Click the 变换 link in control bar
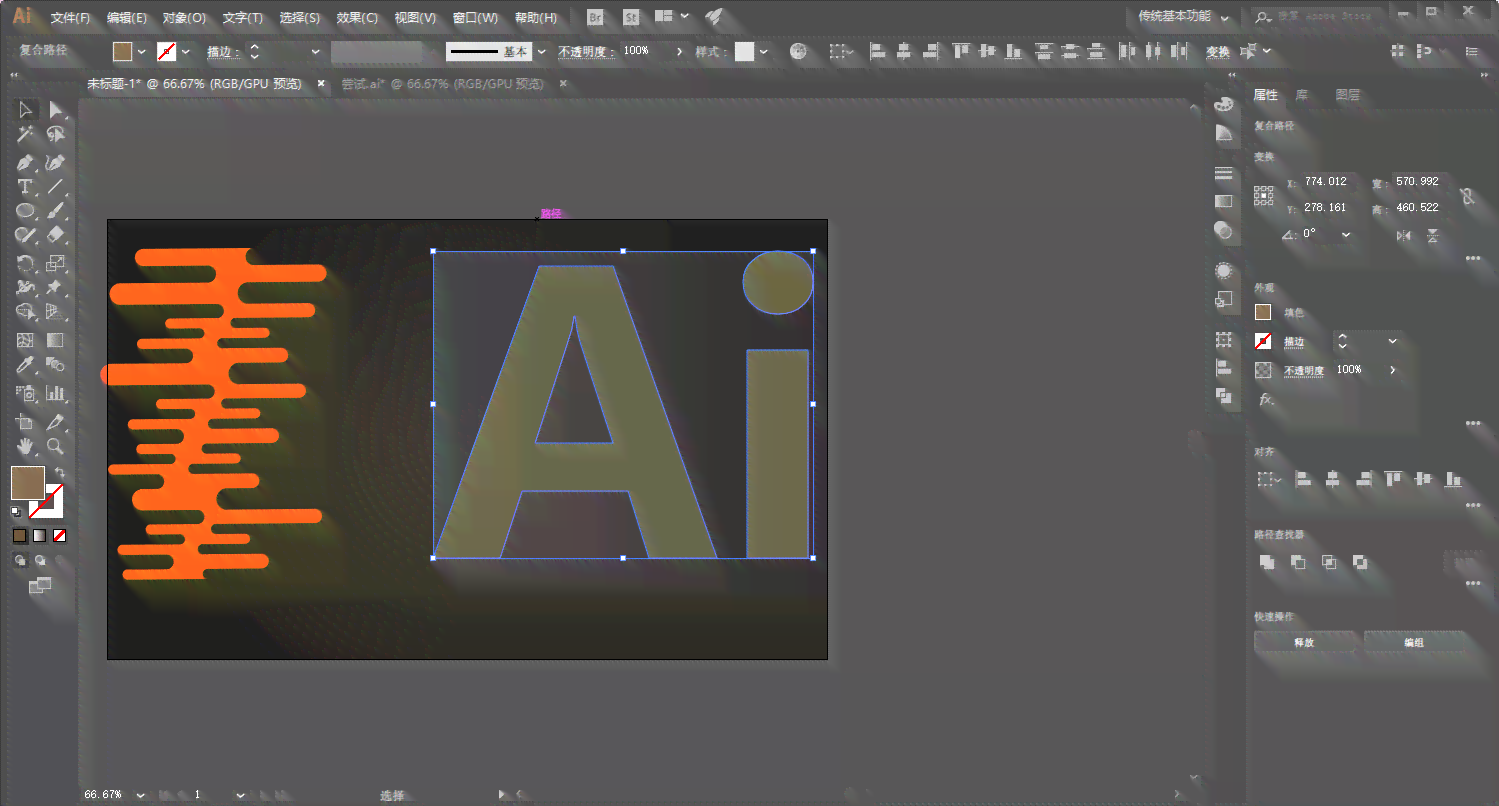 (1217, 51)
